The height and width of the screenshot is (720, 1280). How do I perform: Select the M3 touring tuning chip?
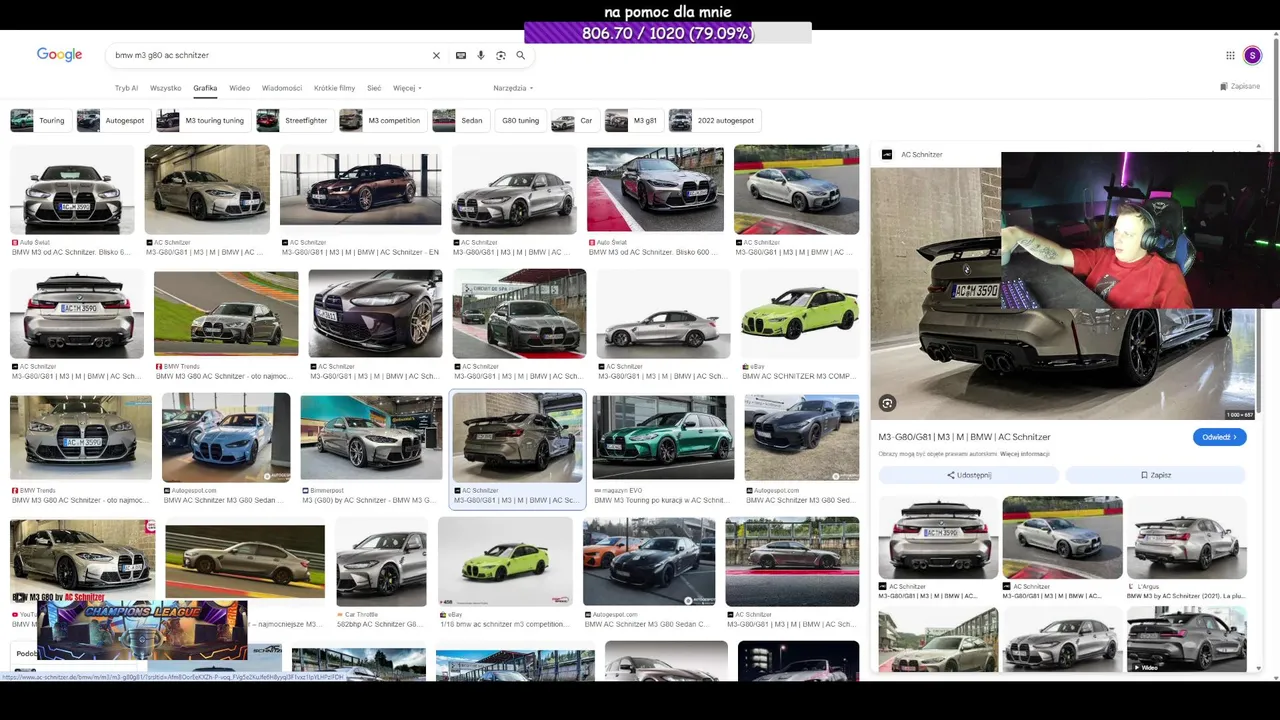pos(202,121)
